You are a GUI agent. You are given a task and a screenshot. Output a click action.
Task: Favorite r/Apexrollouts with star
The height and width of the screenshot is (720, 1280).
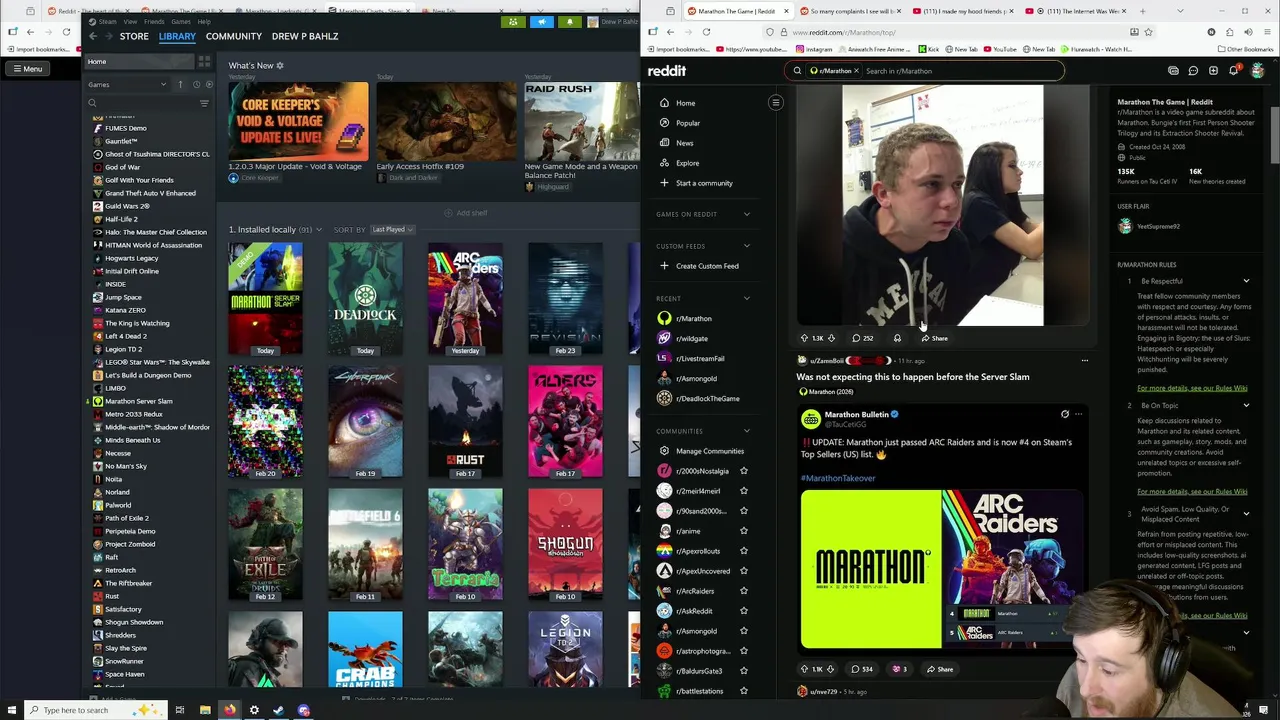point(743,551)
